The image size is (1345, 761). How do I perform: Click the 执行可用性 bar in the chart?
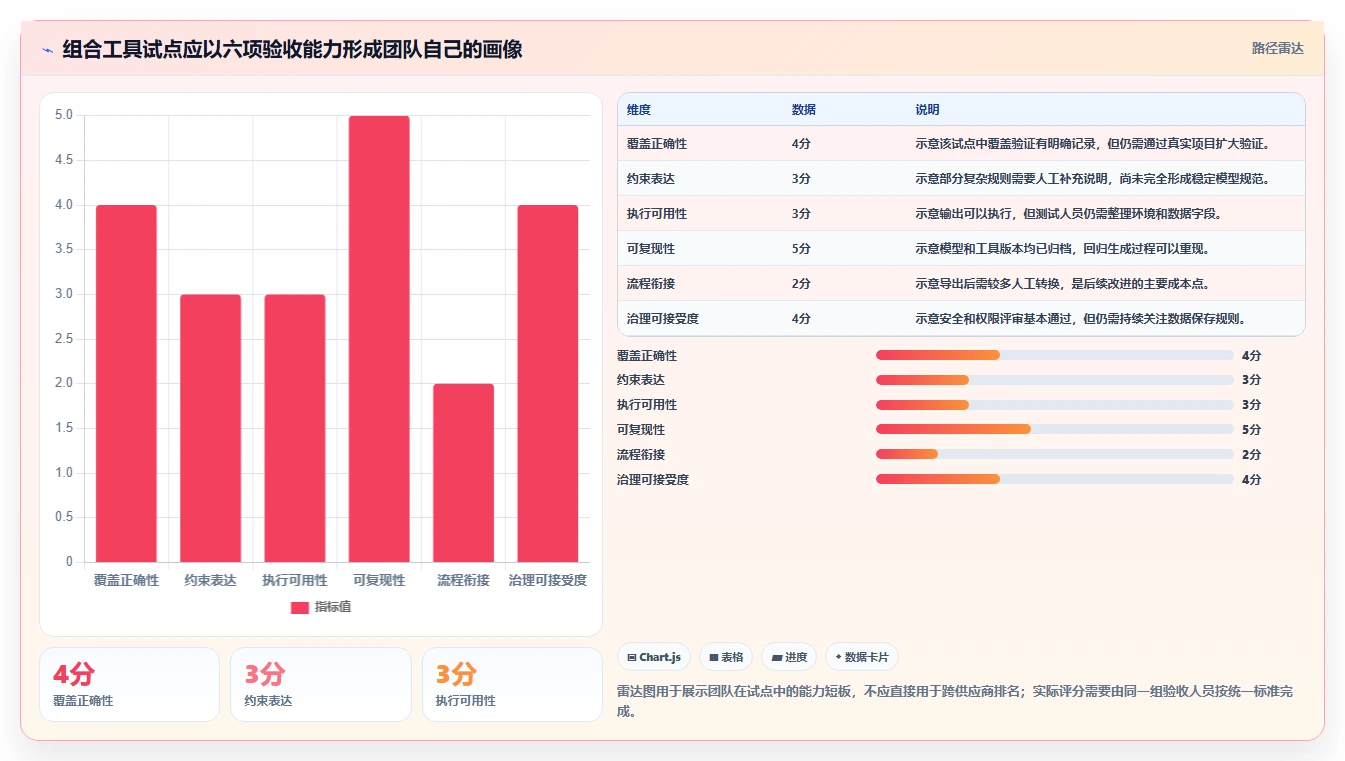click(x=295, y=428)
